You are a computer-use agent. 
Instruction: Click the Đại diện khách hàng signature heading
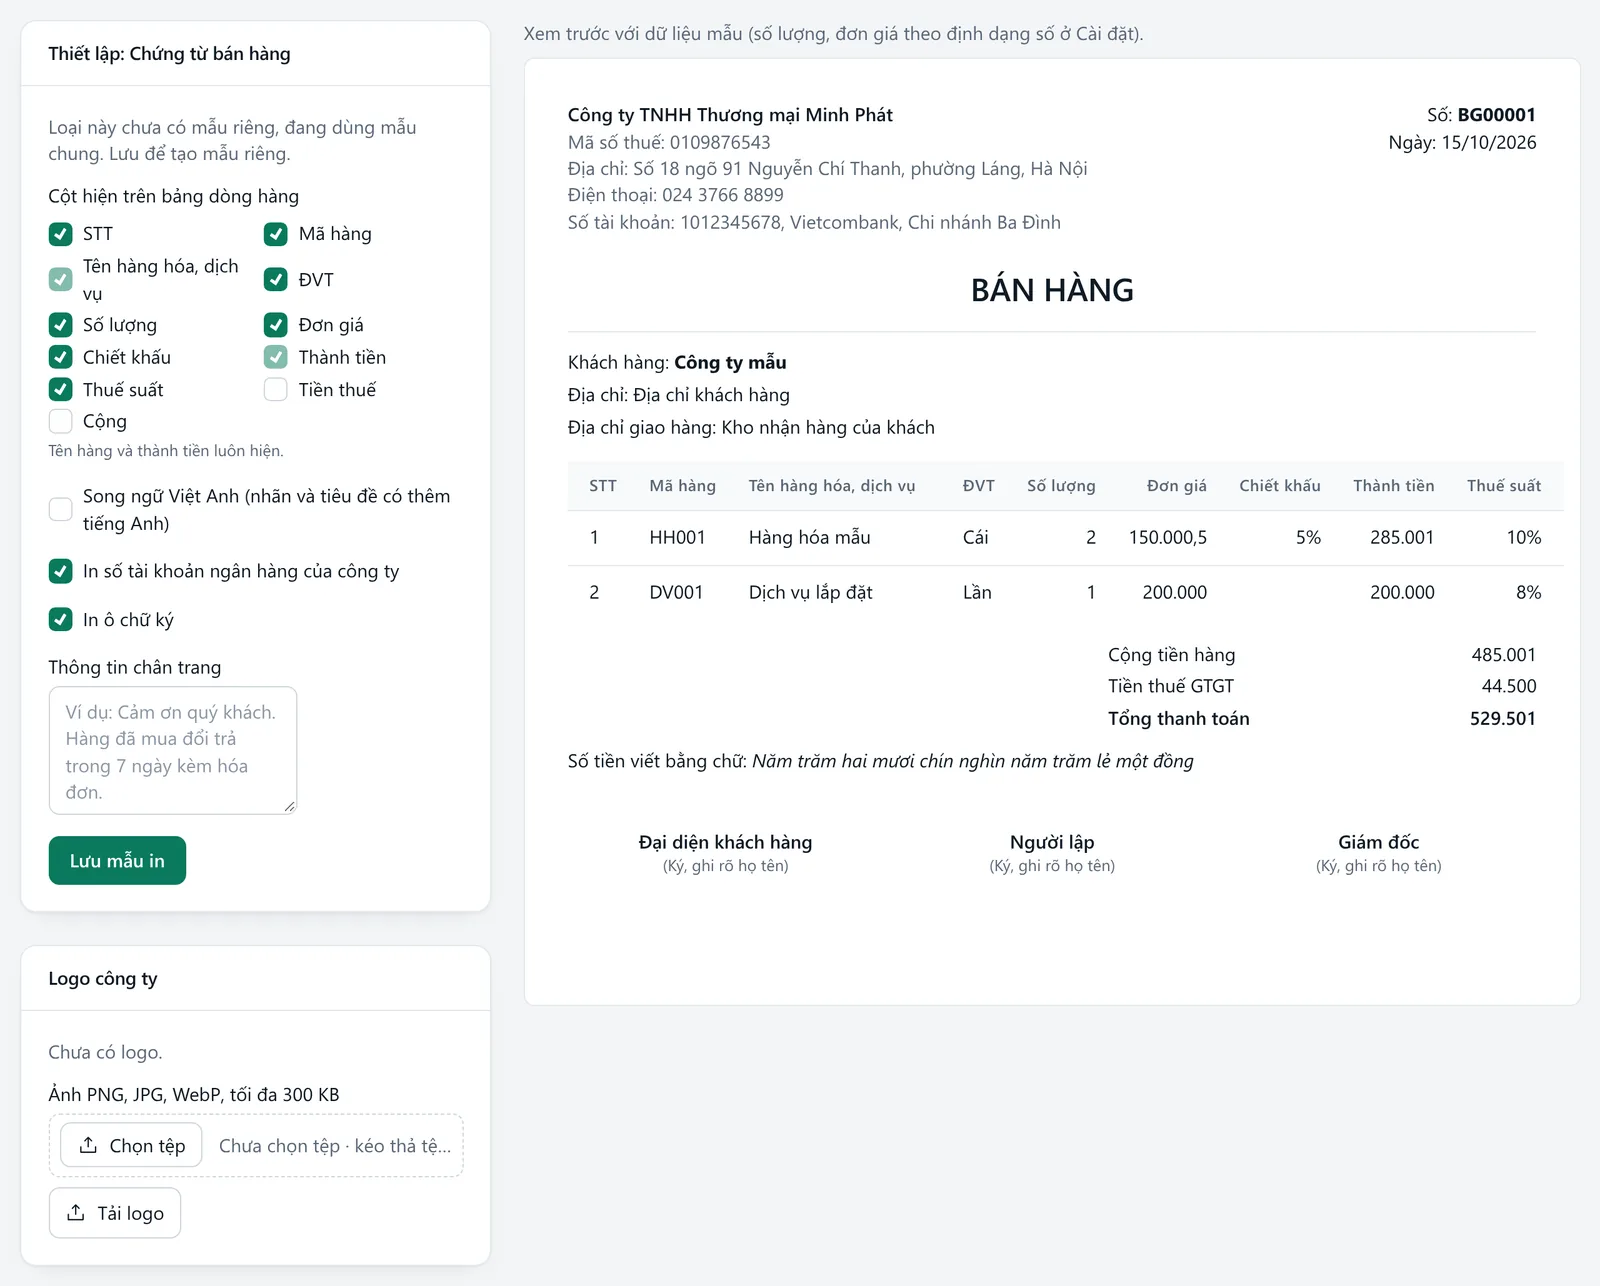pyautogui.click(x=725, y=842)
